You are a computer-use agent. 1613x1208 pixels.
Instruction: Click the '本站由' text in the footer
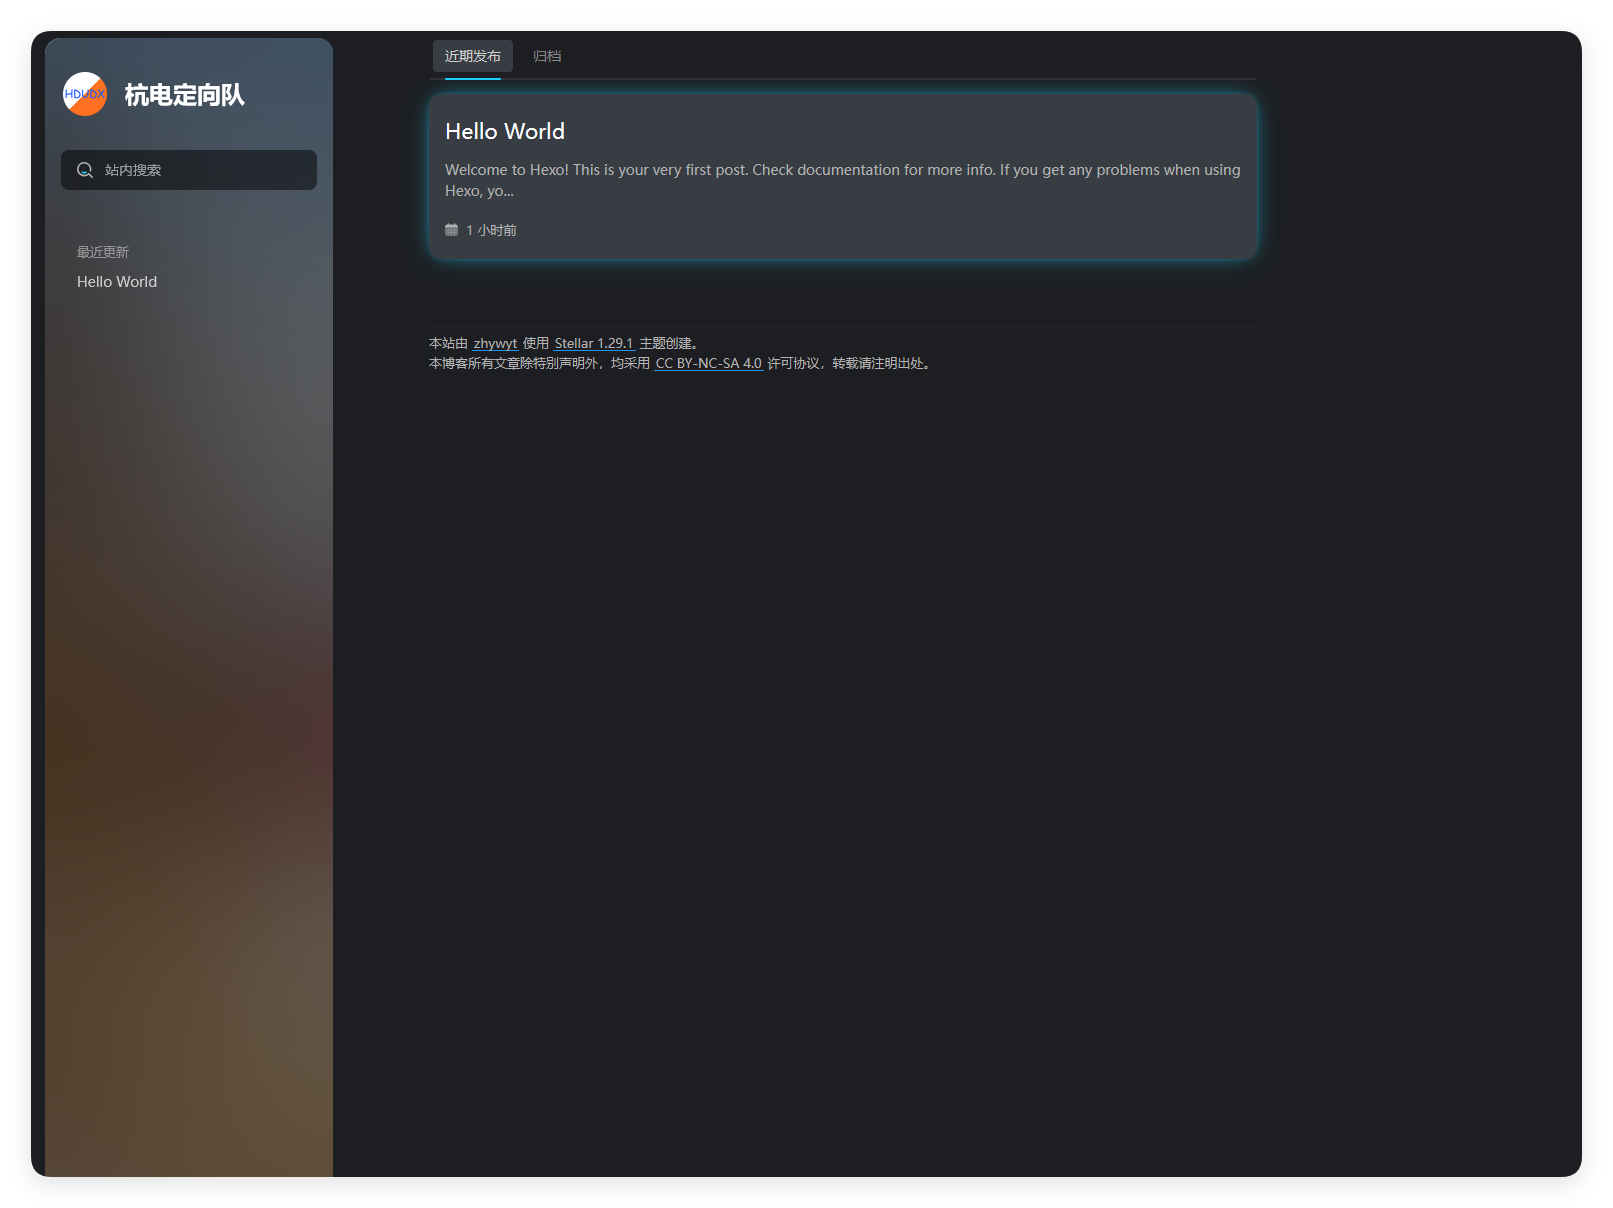point(448,343)
